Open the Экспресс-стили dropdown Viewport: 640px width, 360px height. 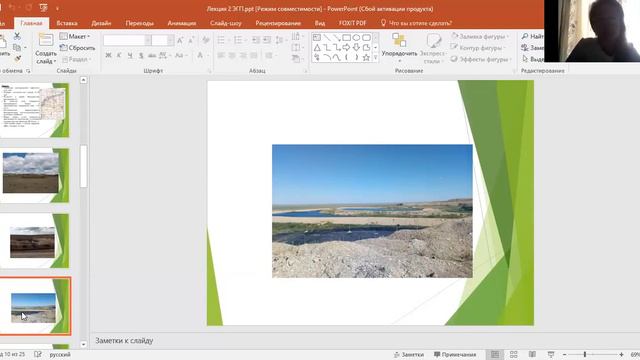click(432, 48)
